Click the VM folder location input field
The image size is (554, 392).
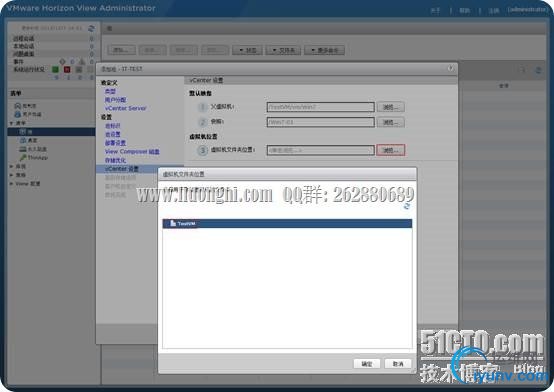(320, 150)
